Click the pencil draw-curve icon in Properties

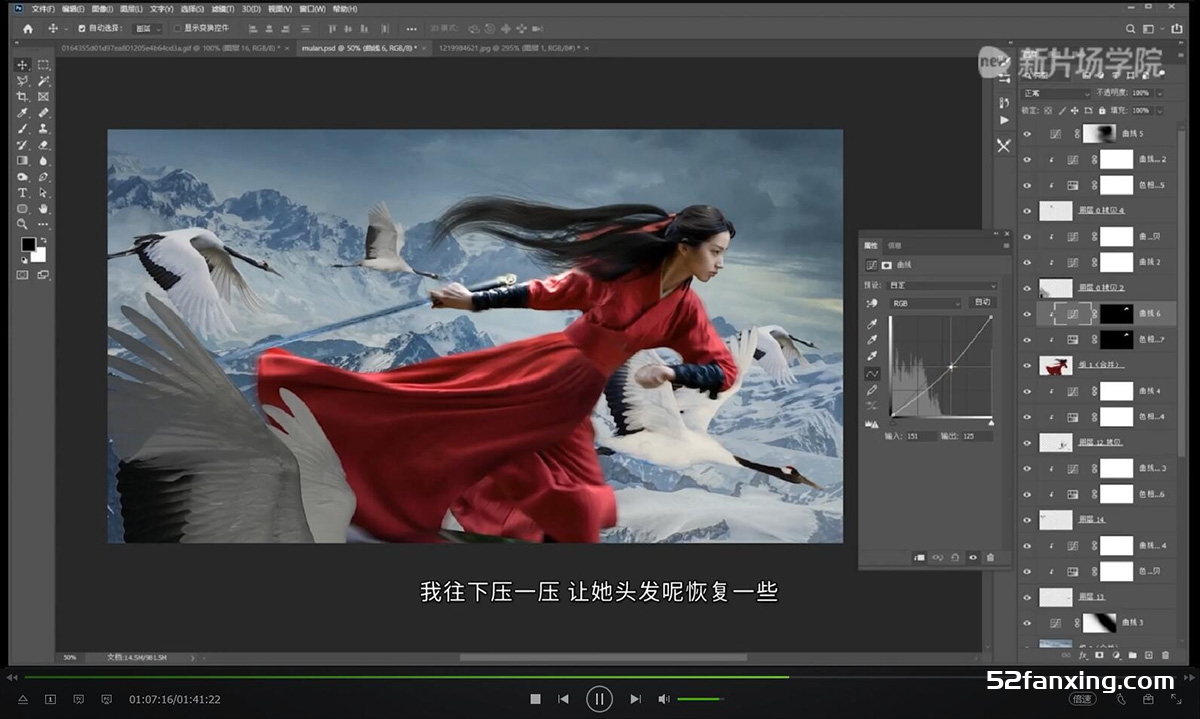(x=871, y=390)
